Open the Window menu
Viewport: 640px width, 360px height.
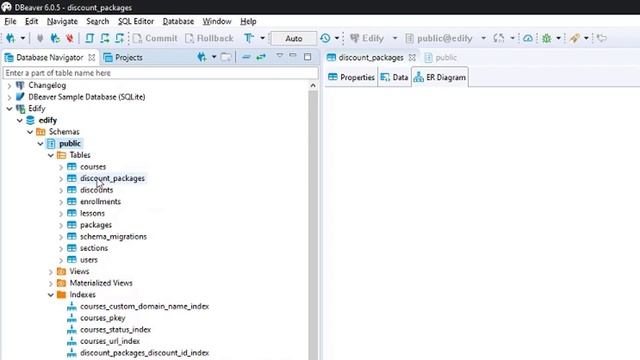click(x=217, y=21)
